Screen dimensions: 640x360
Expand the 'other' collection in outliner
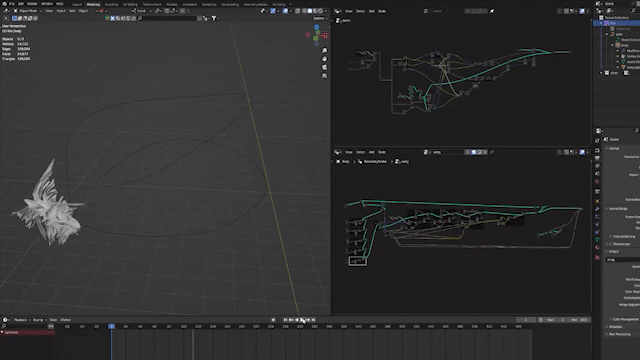(601, 73)
